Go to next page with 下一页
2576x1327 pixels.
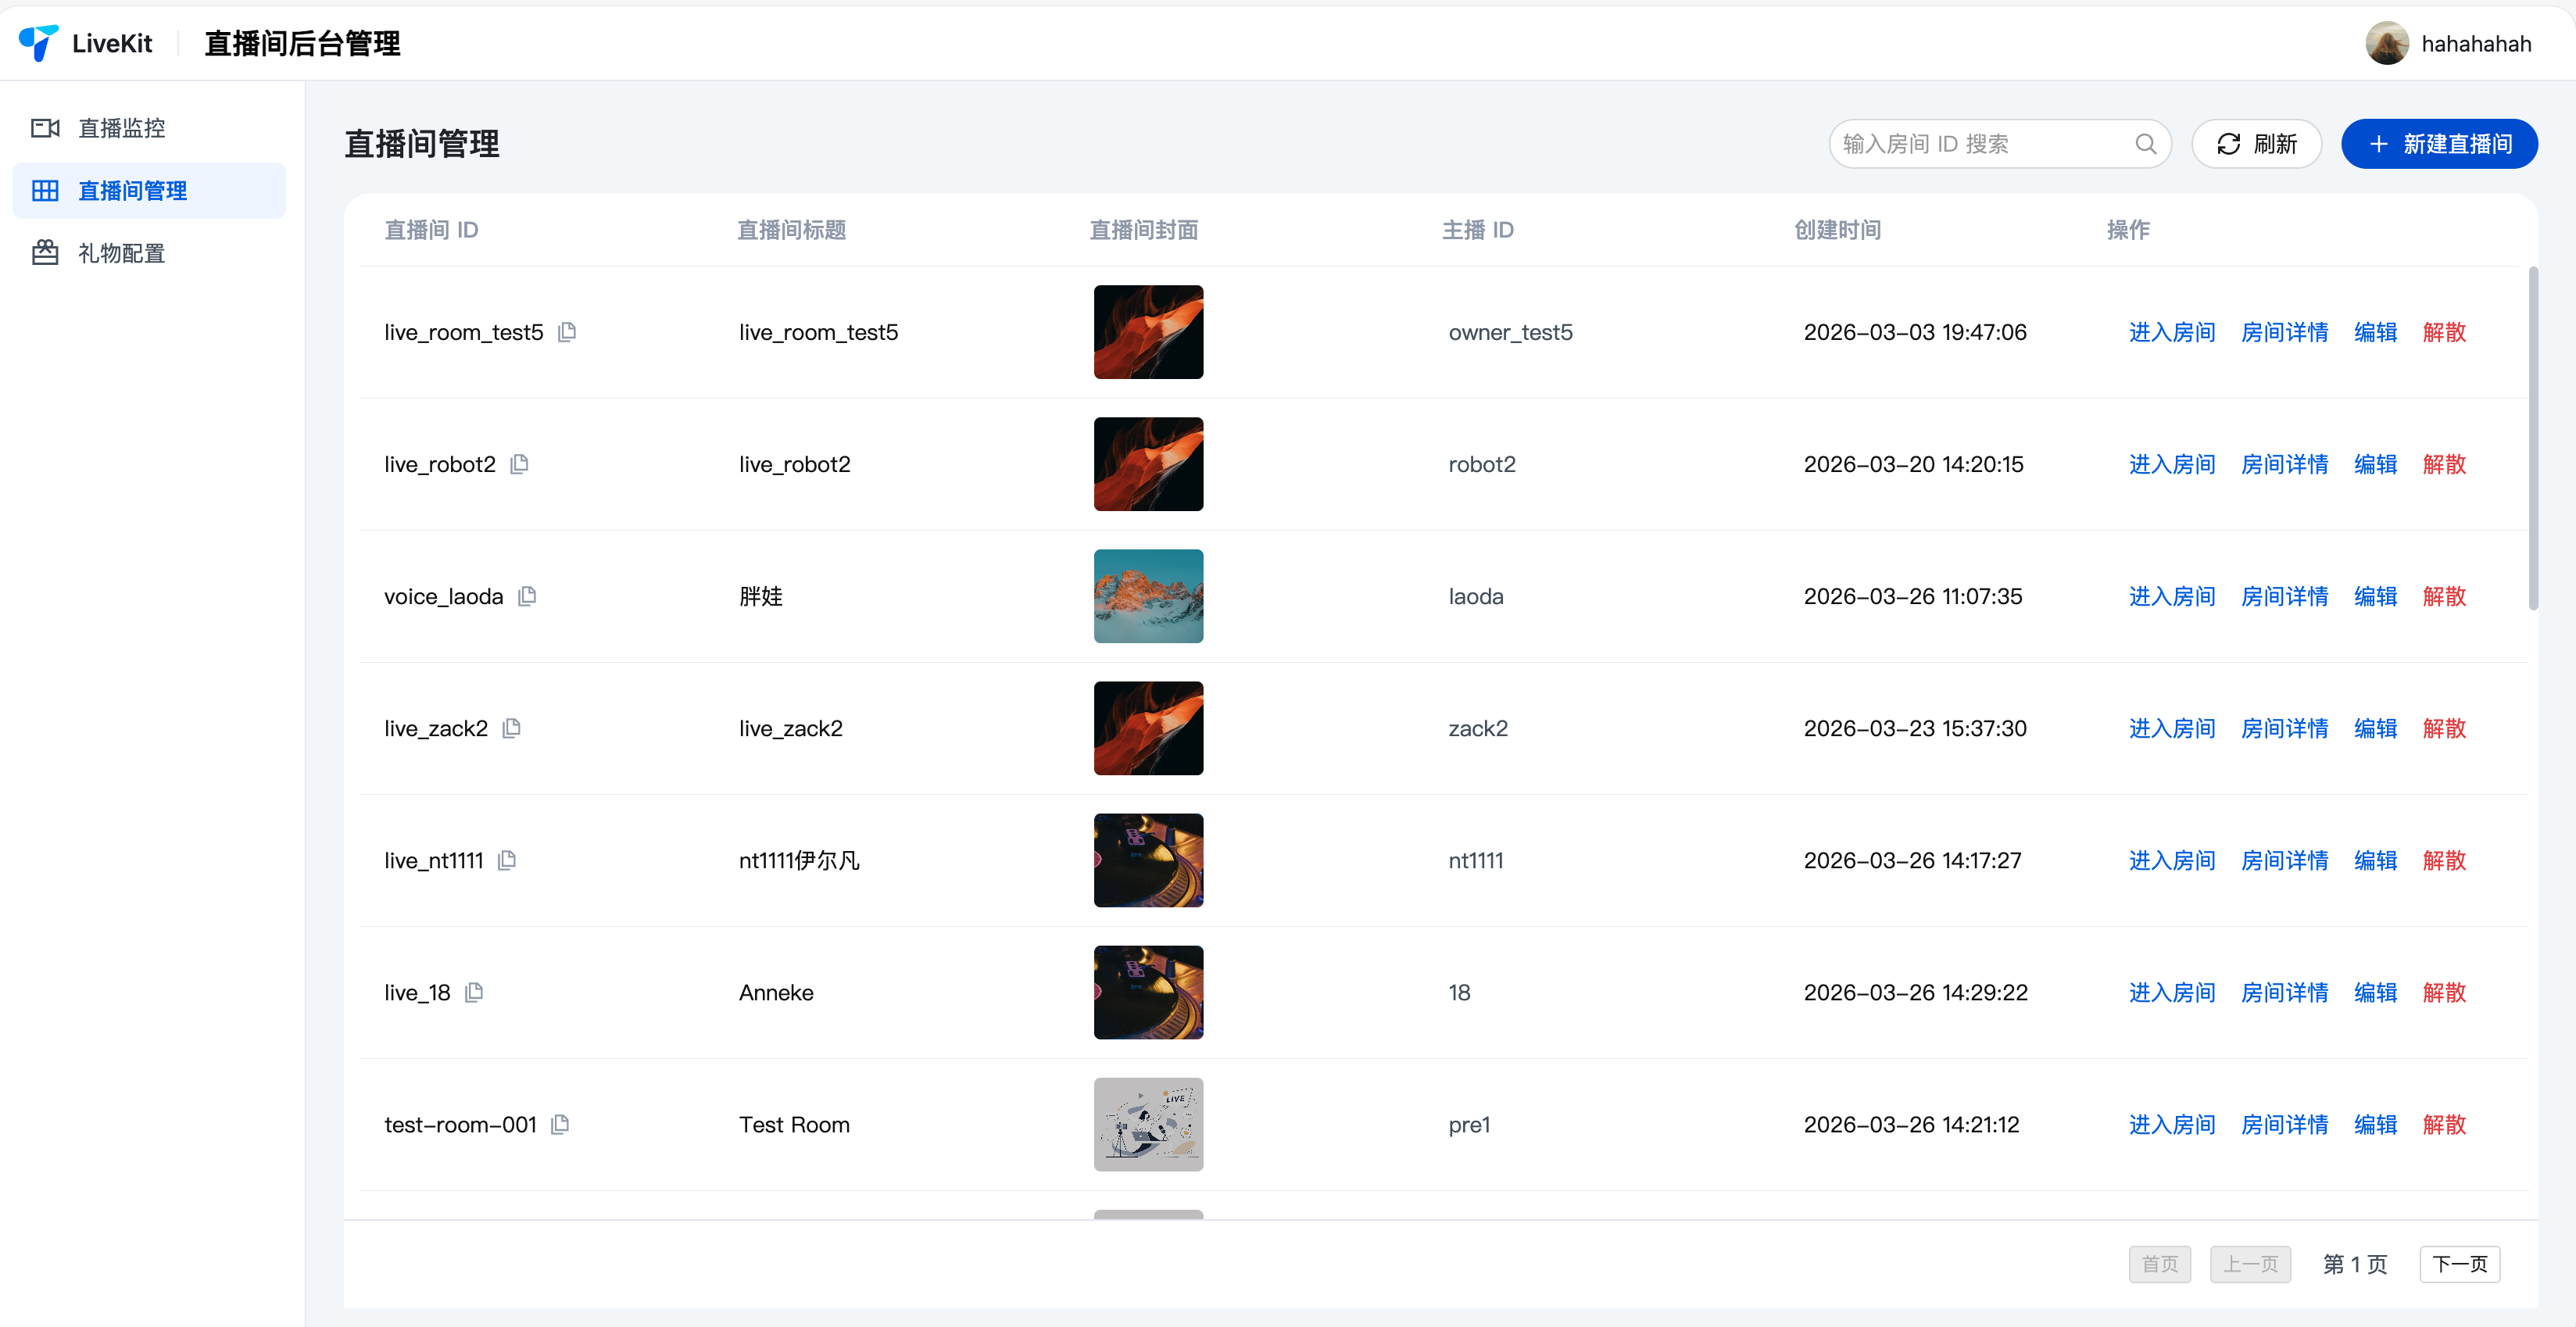point(2459,1263)
